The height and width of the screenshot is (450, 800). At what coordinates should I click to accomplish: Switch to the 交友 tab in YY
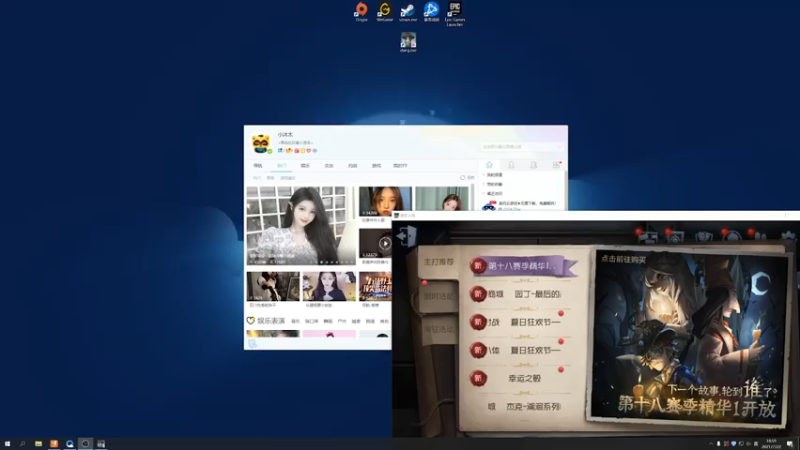tap(329, 165)
